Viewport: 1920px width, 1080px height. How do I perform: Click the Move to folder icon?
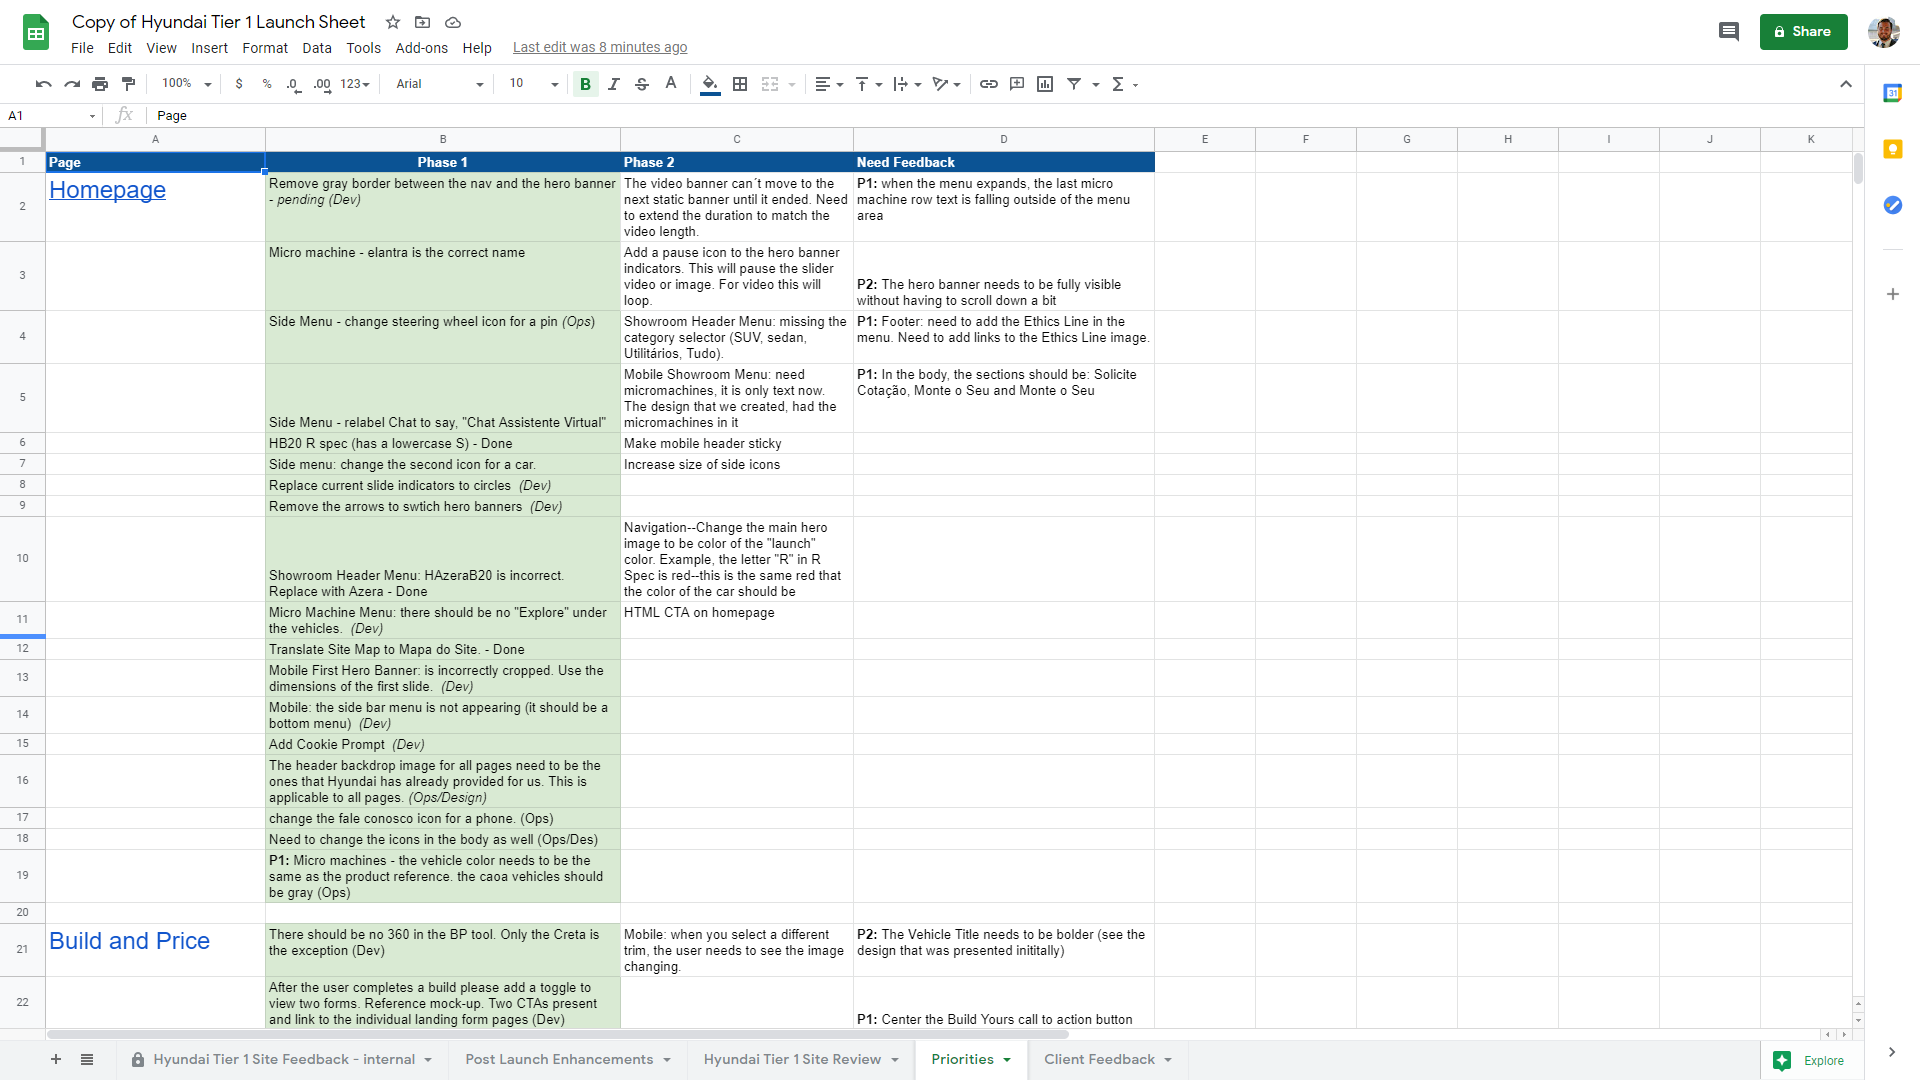tap(422, 22)
